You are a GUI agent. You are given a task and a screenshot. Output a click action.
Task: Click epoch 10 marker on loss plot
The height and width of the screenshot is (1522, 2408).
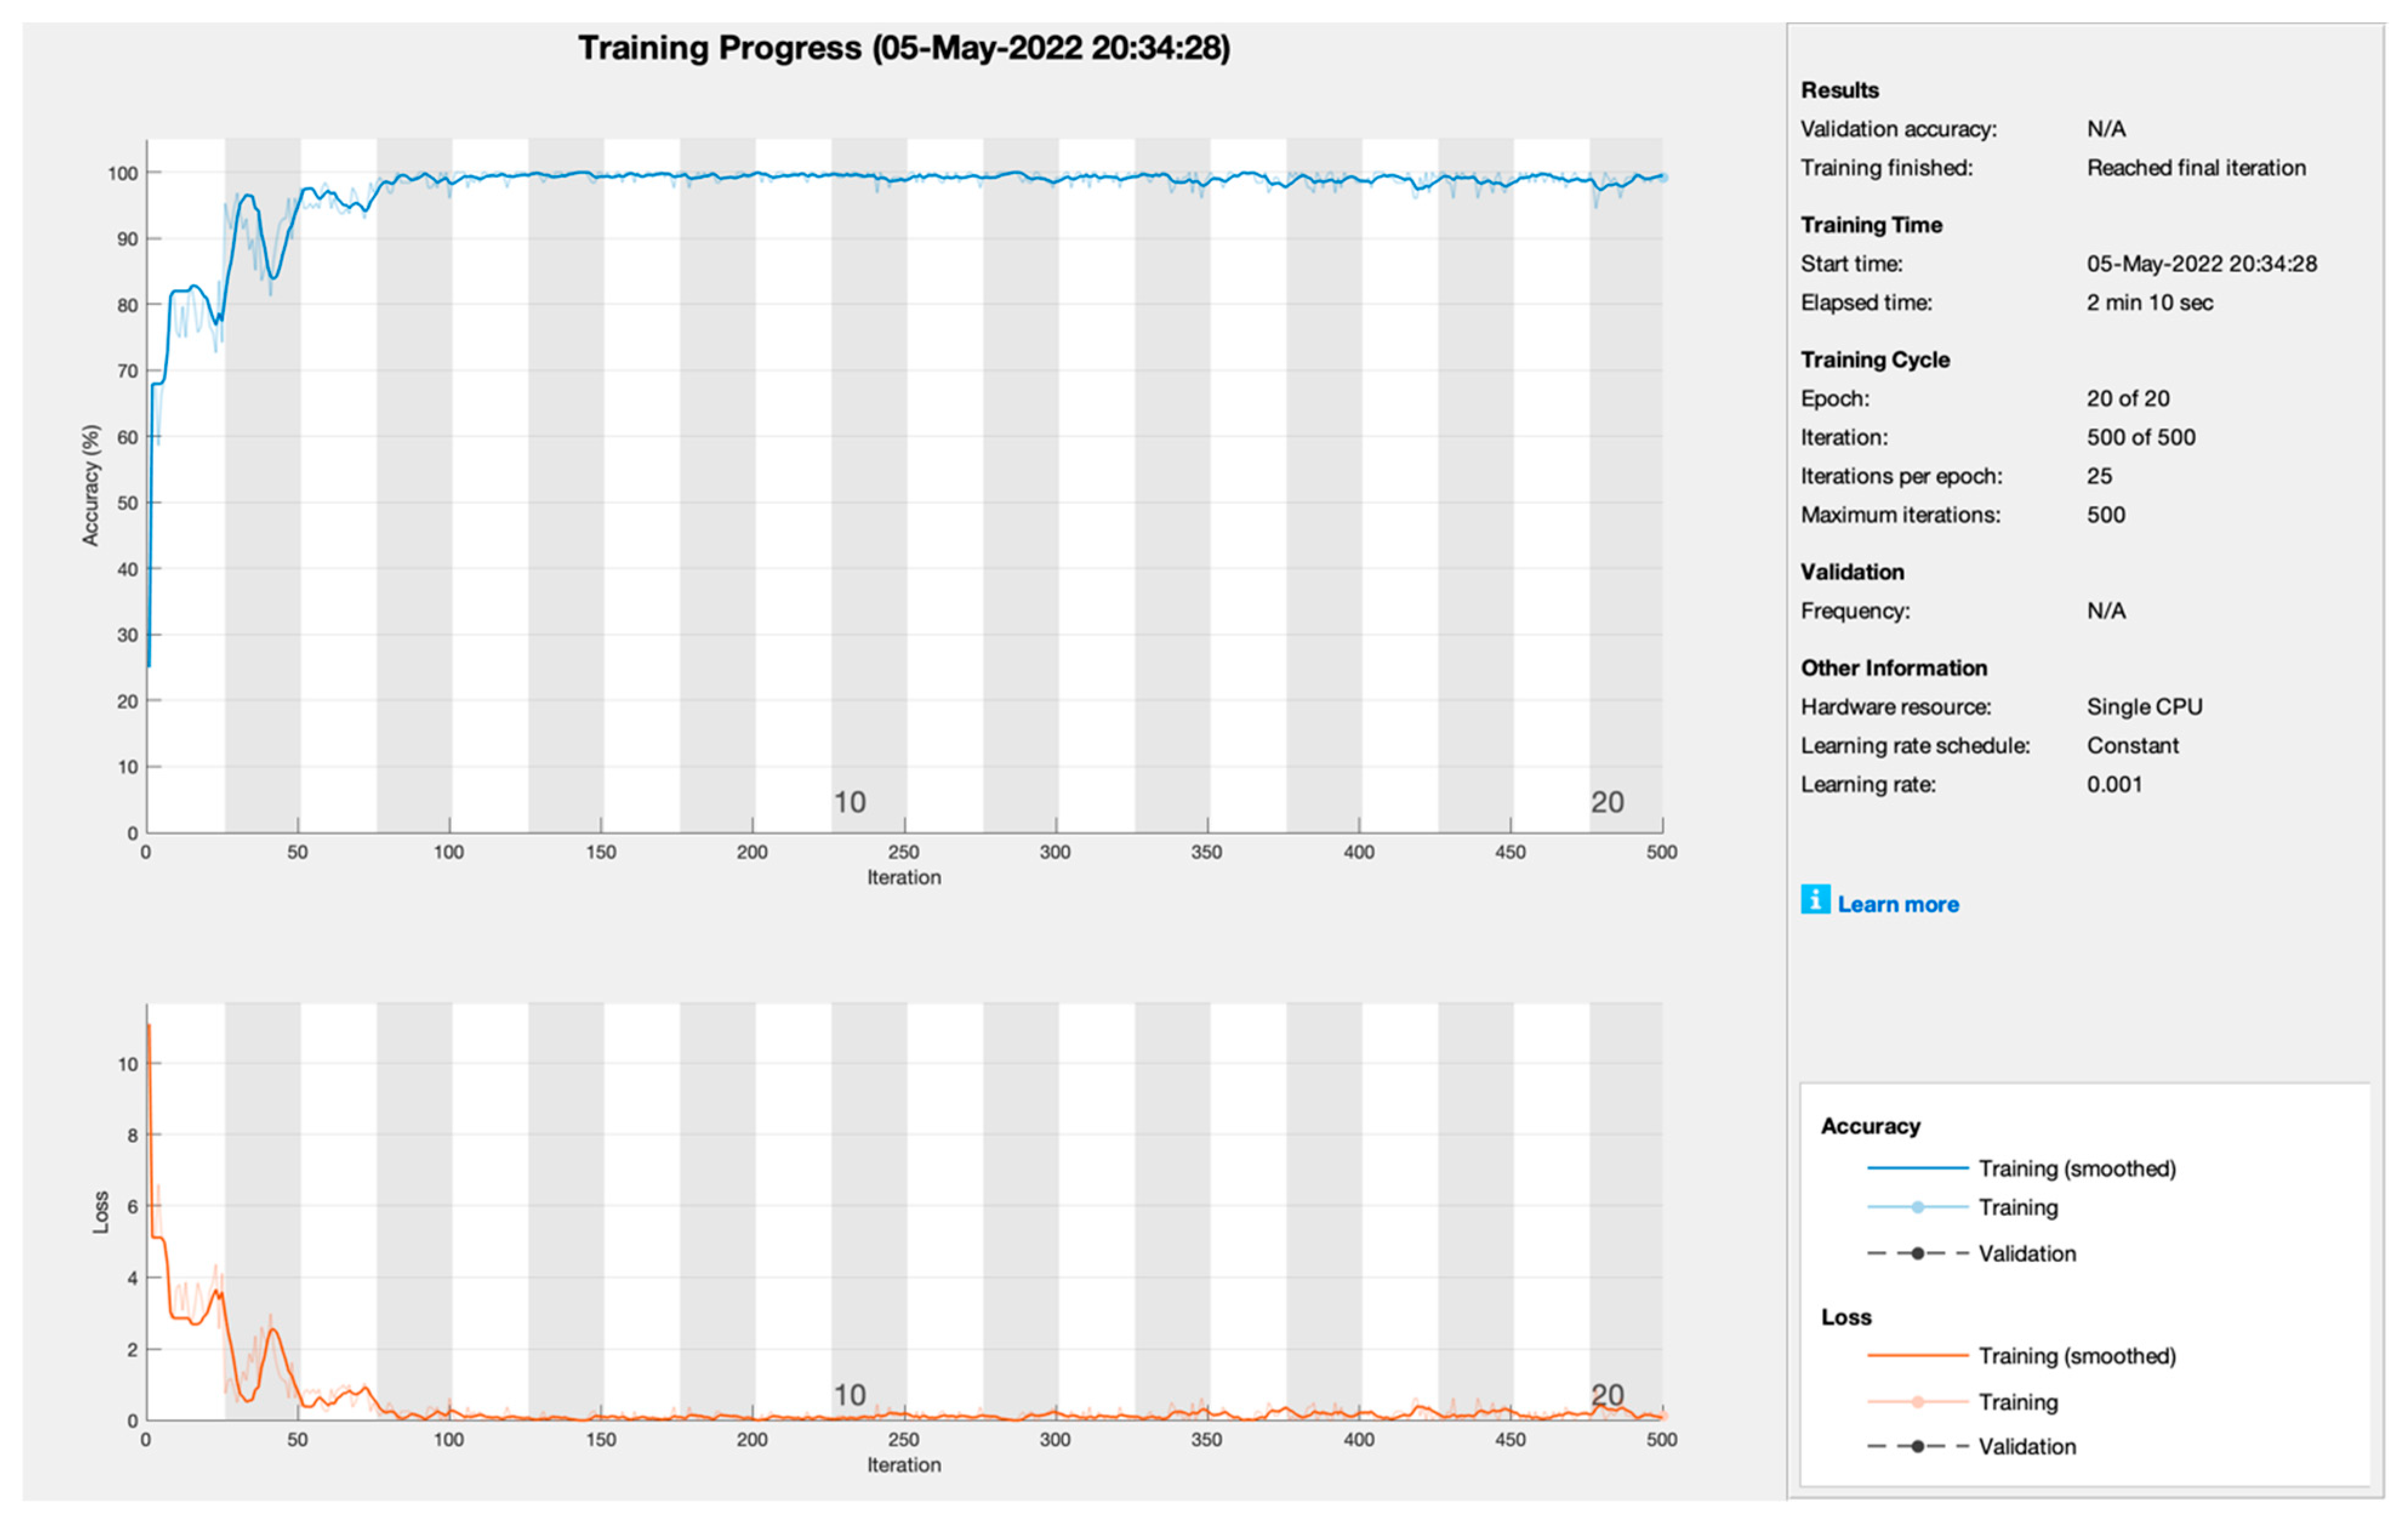[x=849, y=1394]
